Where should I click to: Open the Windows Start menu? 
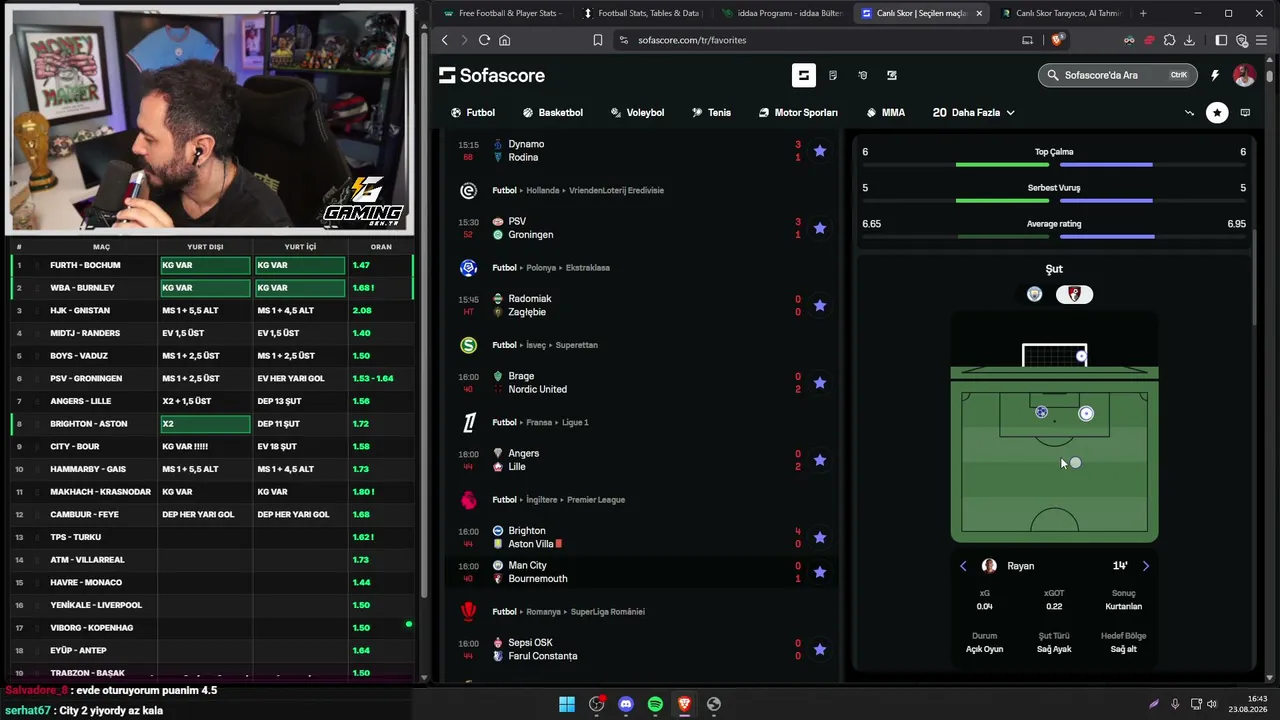coord(567,704)
